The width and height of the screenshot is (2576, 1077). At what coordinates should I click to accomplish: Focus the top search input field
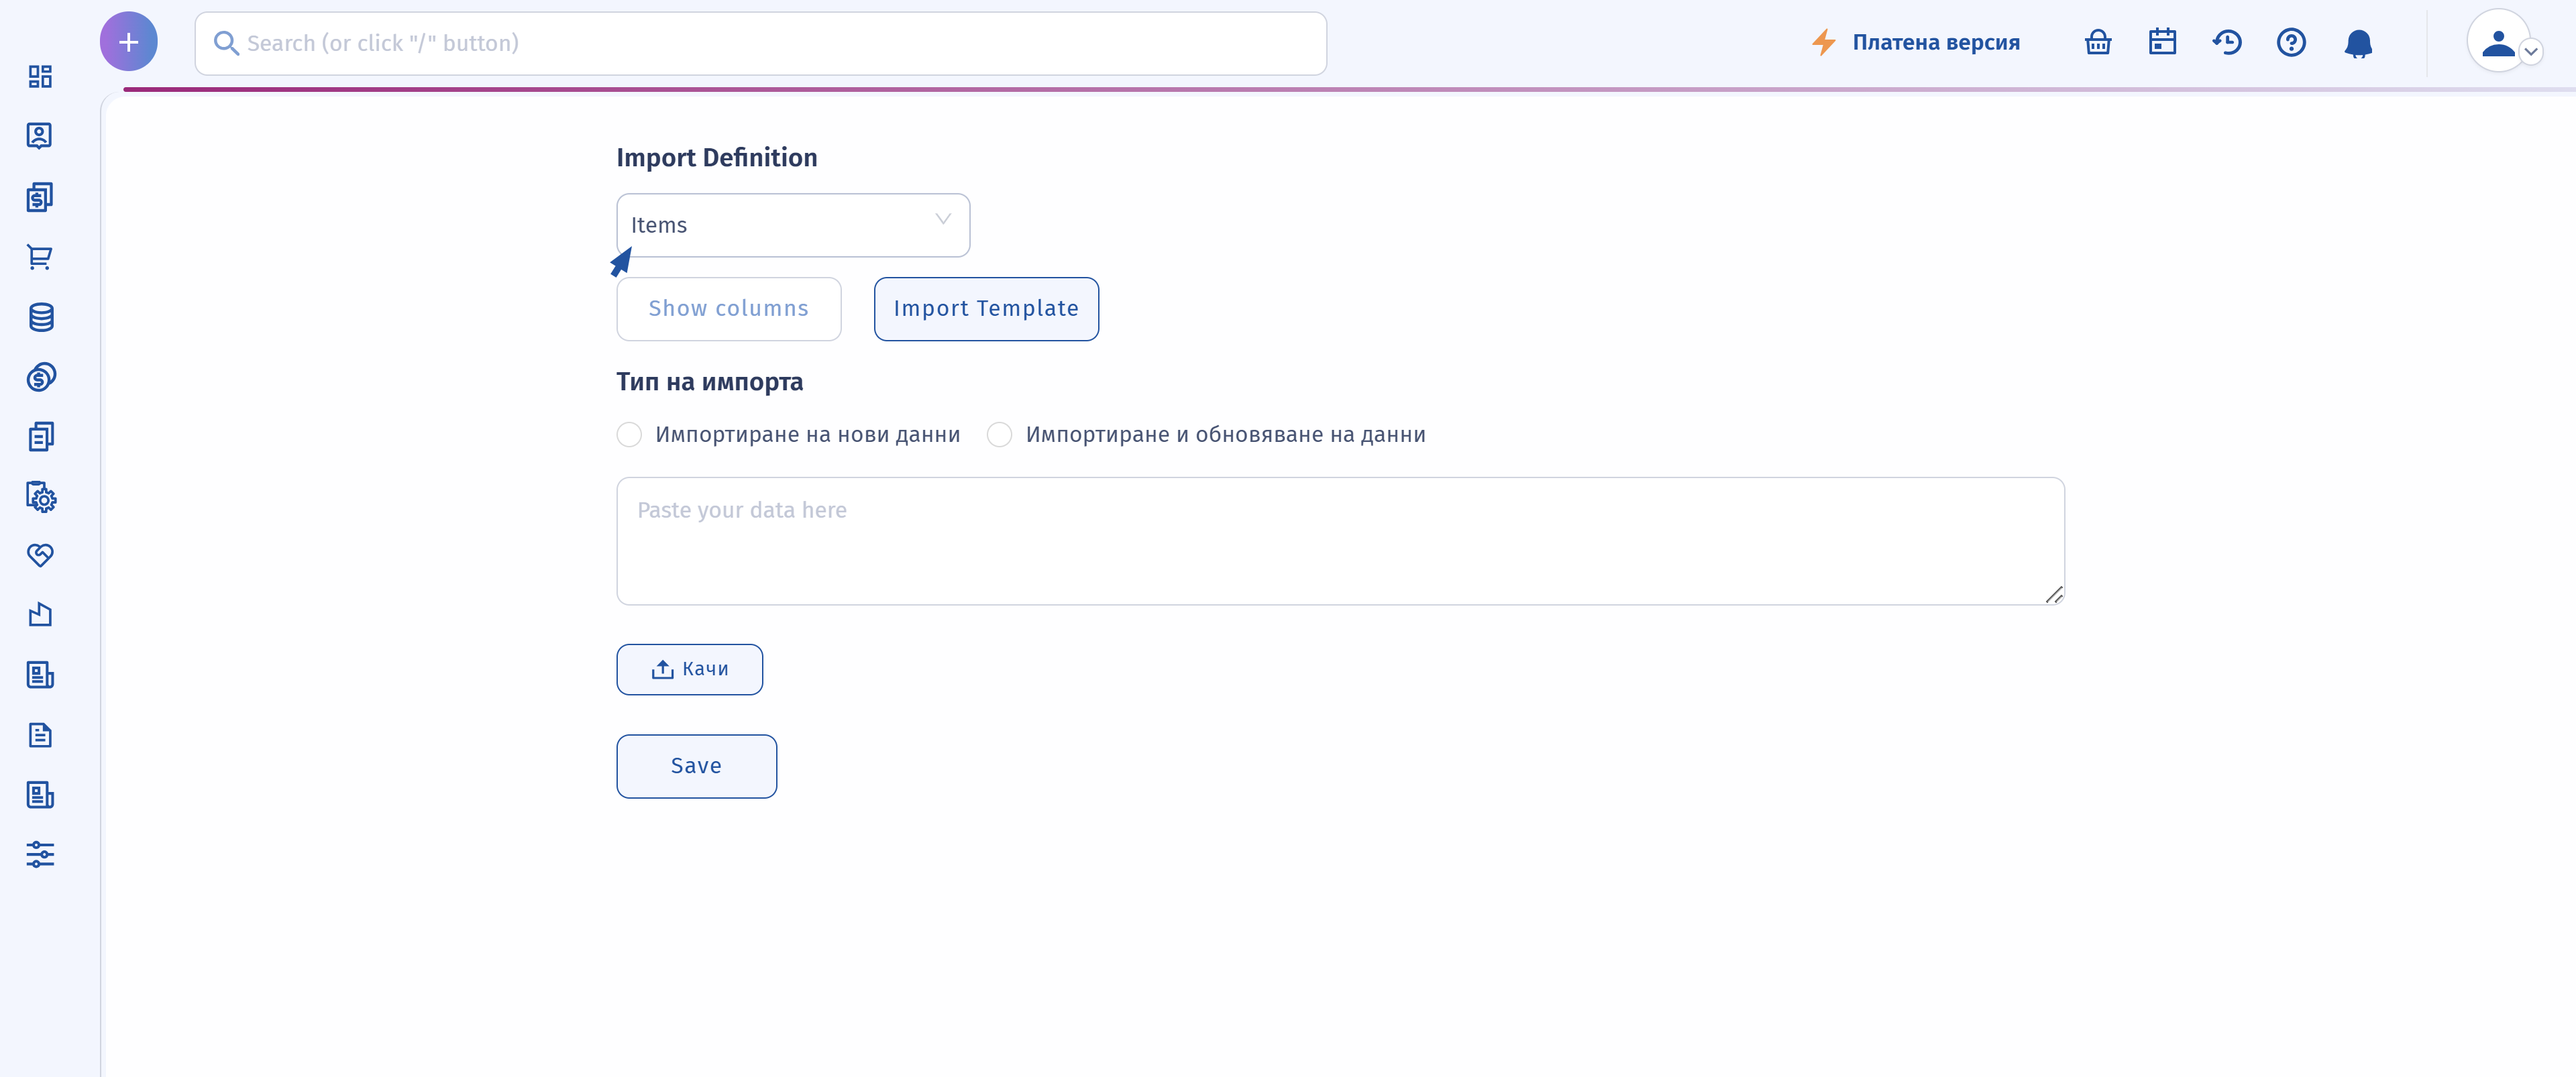tap(761, 43)
